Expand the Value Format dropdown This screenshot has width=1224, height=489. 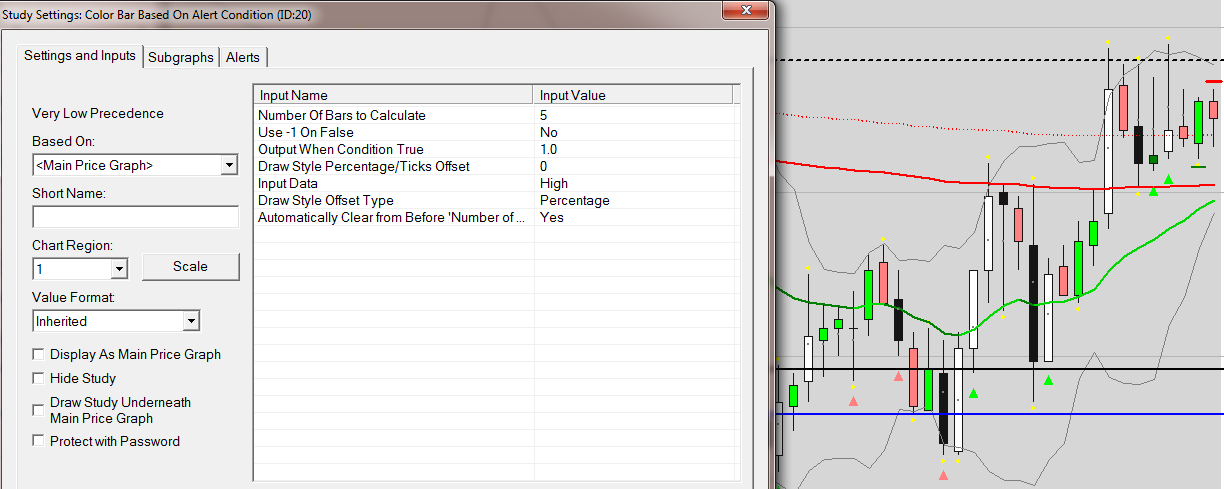coord(190,321)
